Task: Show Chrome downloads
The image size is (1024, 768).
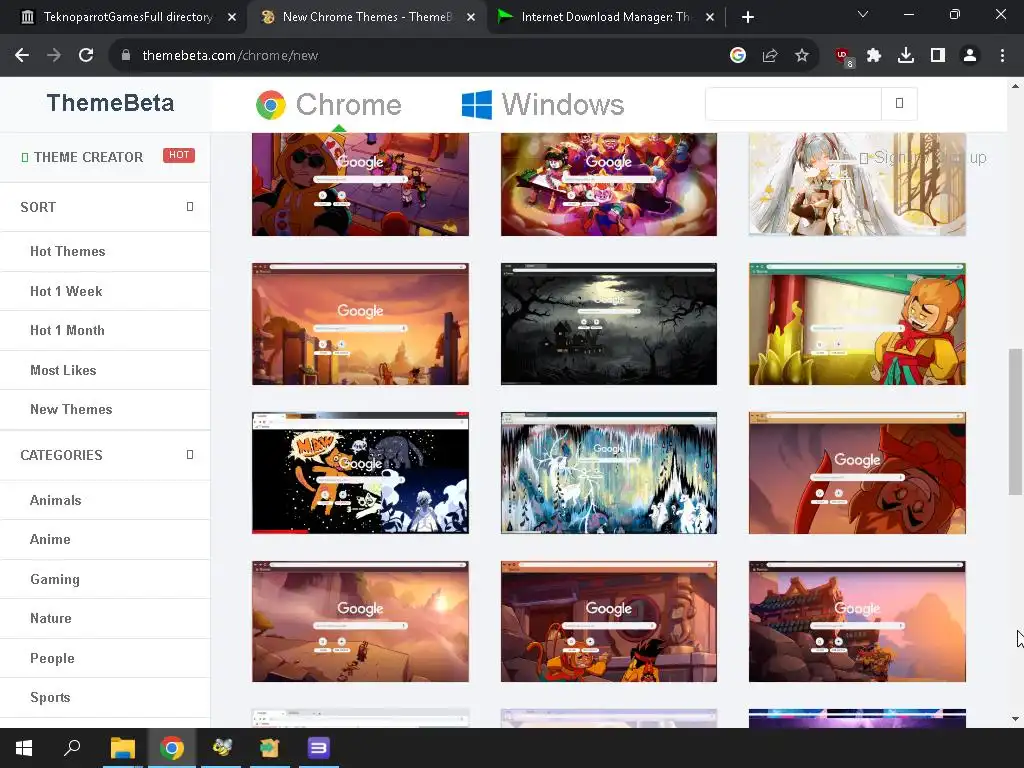Action: [906, 56]
